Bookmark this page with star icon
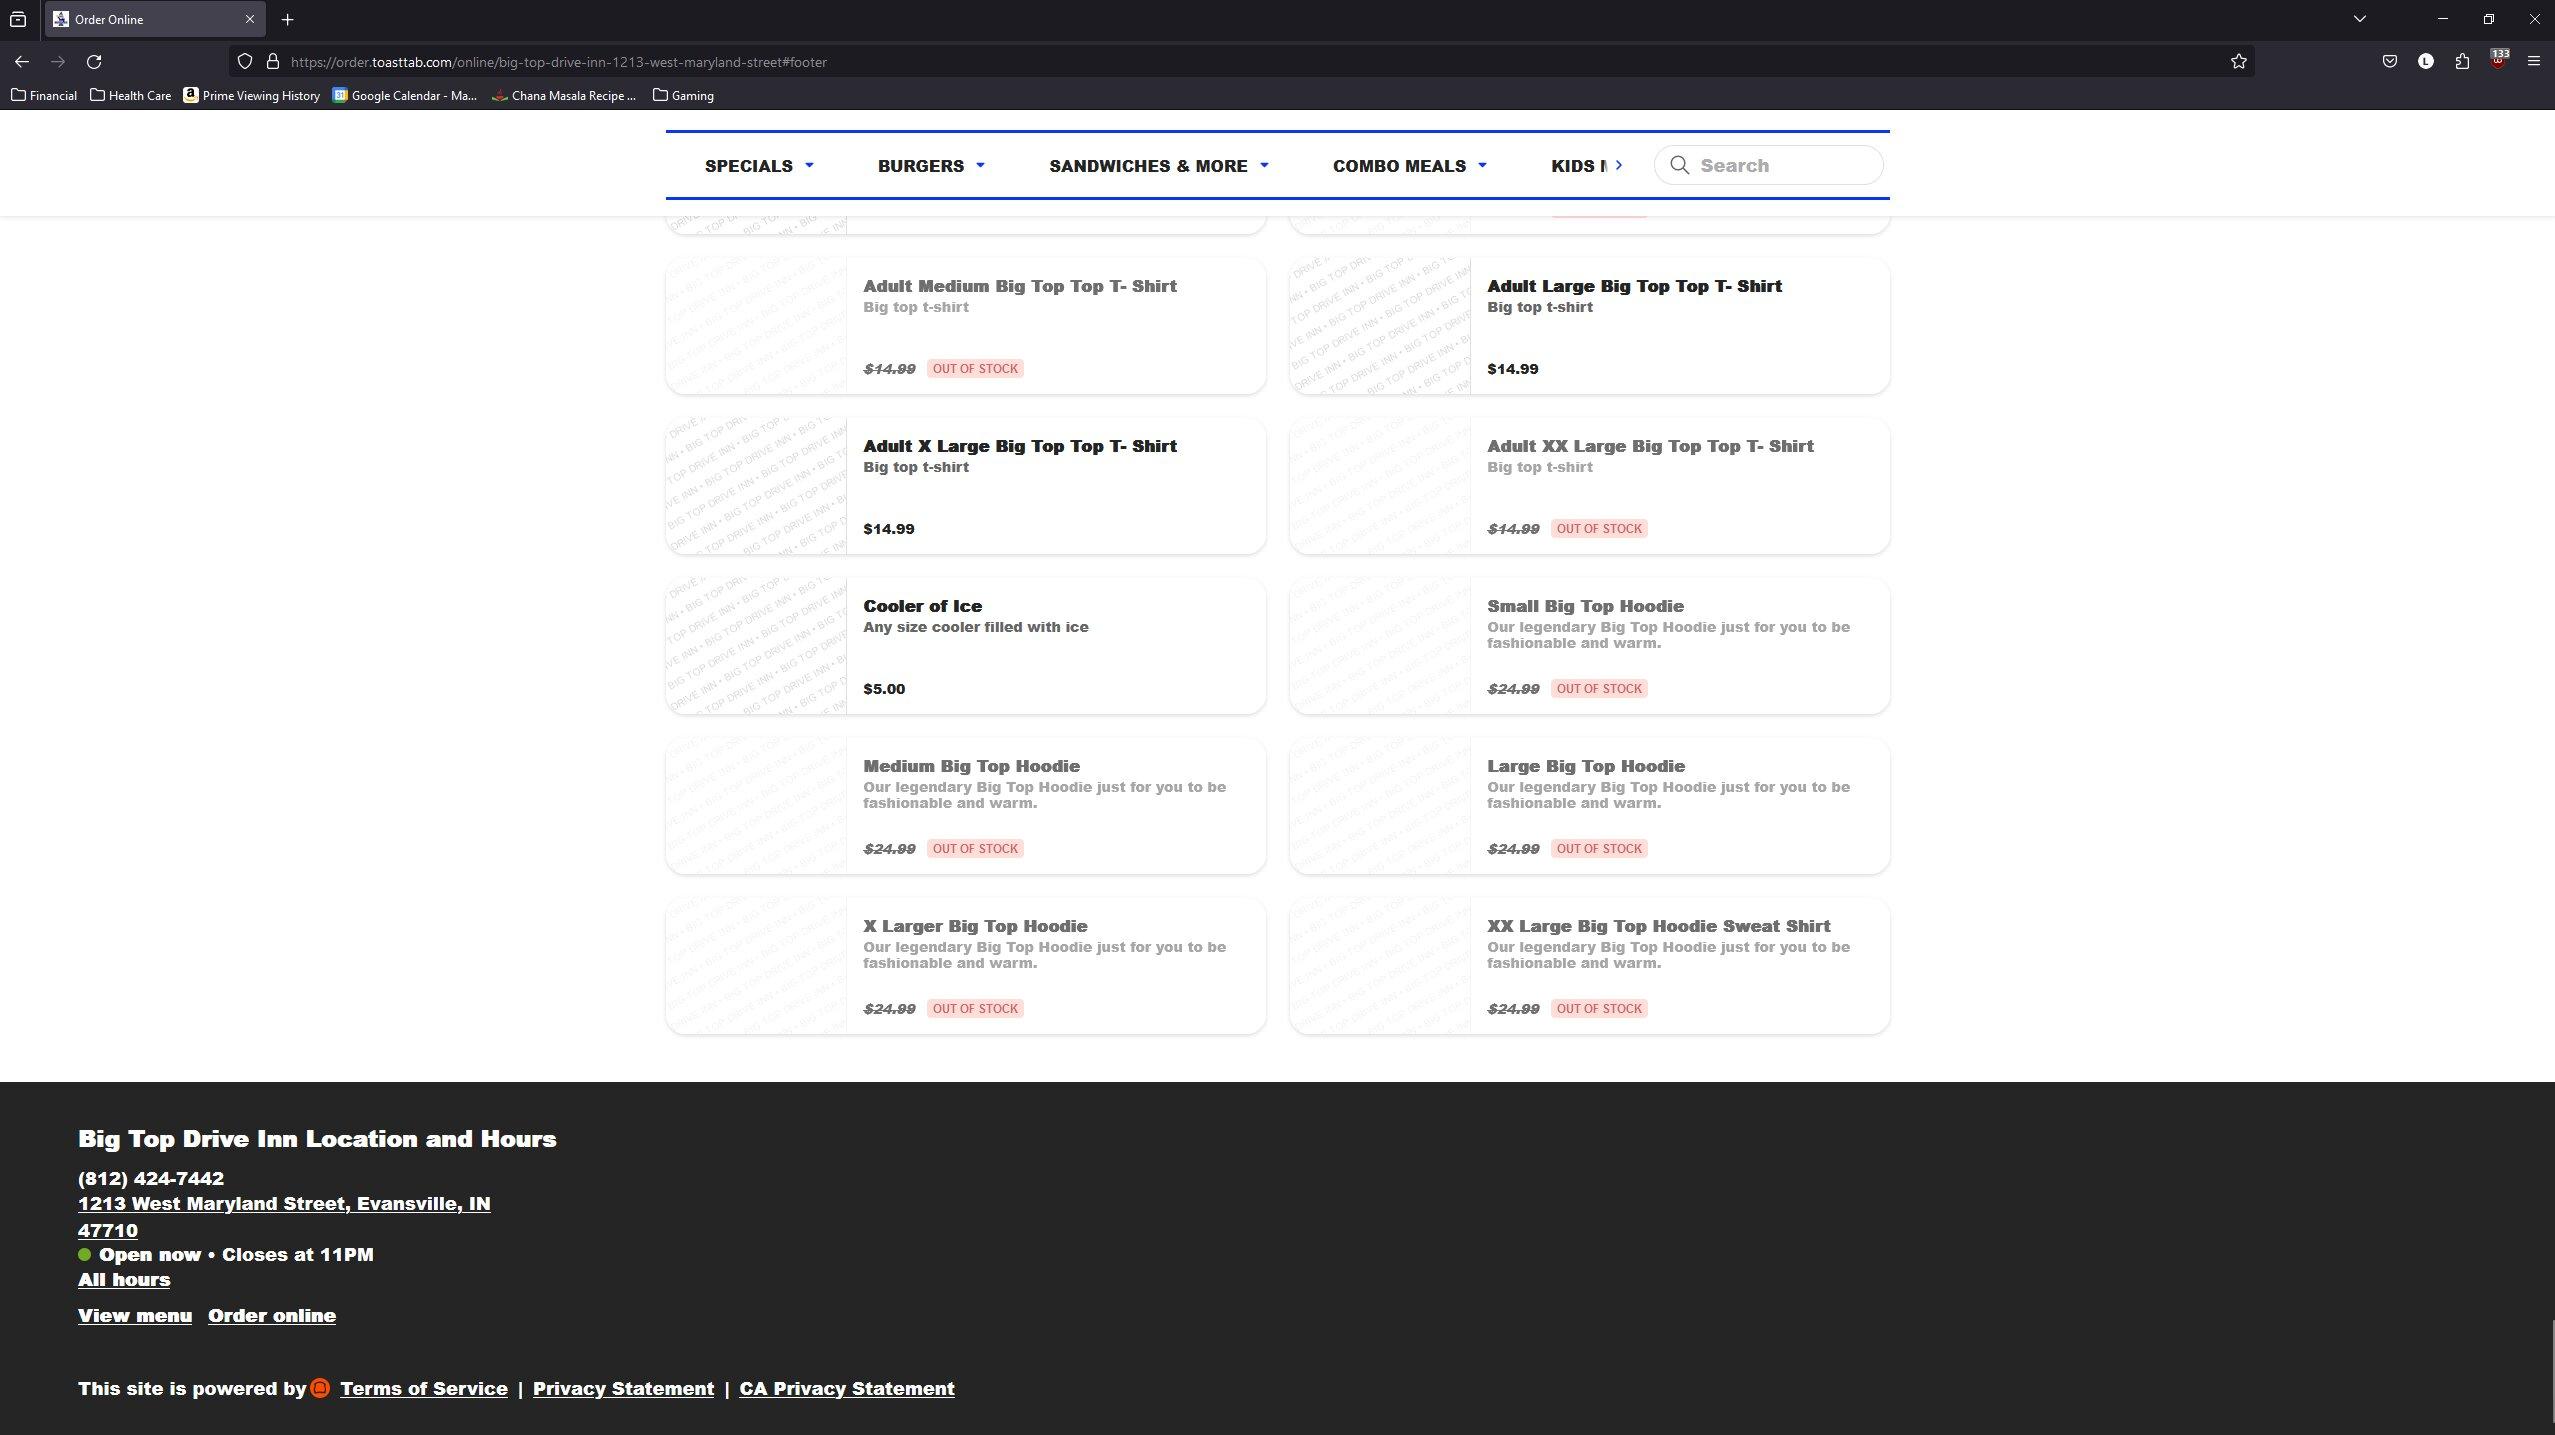2555x1435 pixels. pos(2238,62)
